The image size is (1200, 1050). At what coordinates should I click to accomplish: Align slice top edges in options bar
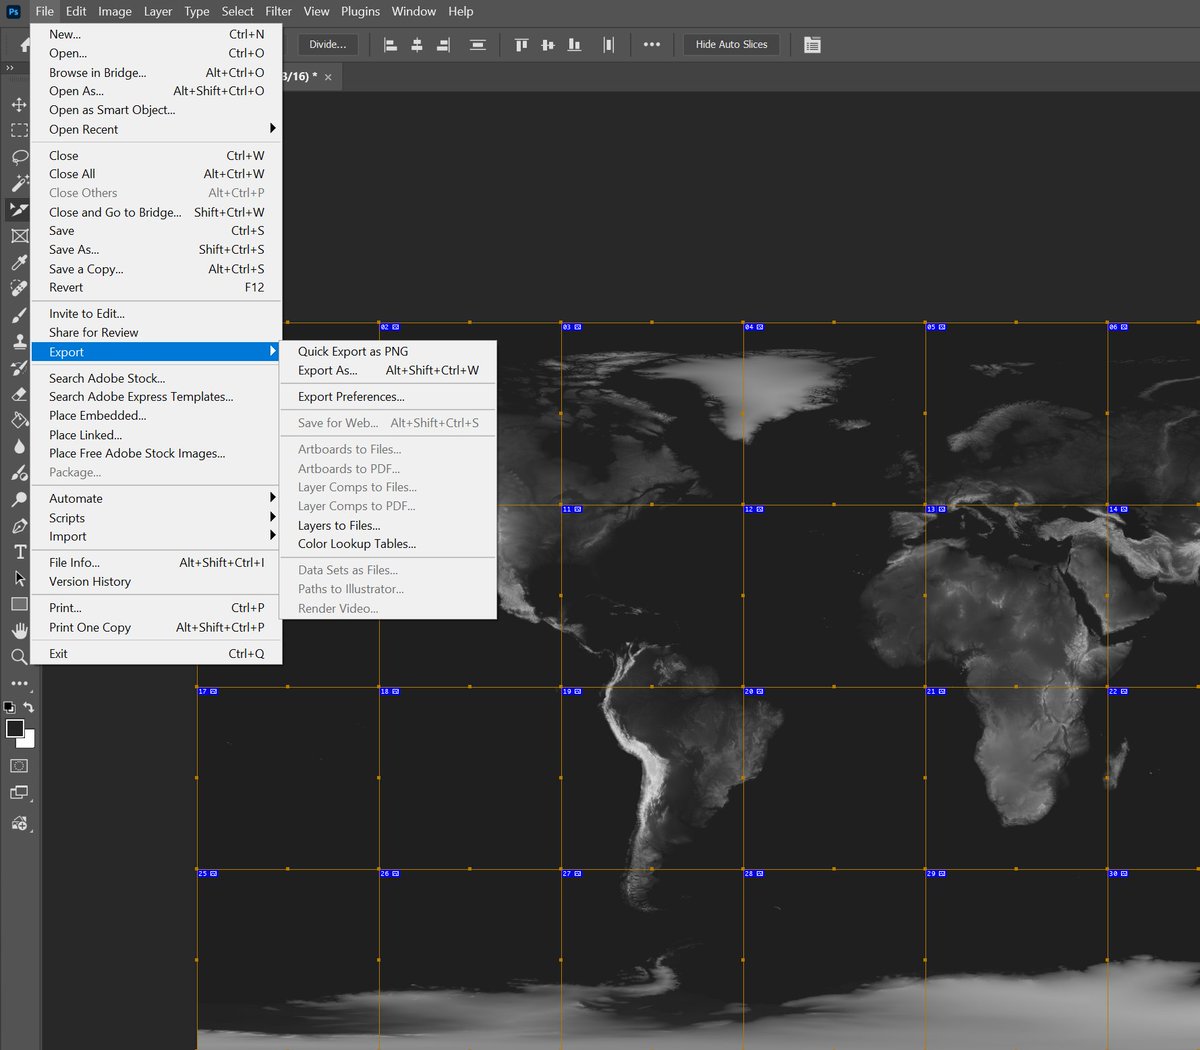point(520,44)
